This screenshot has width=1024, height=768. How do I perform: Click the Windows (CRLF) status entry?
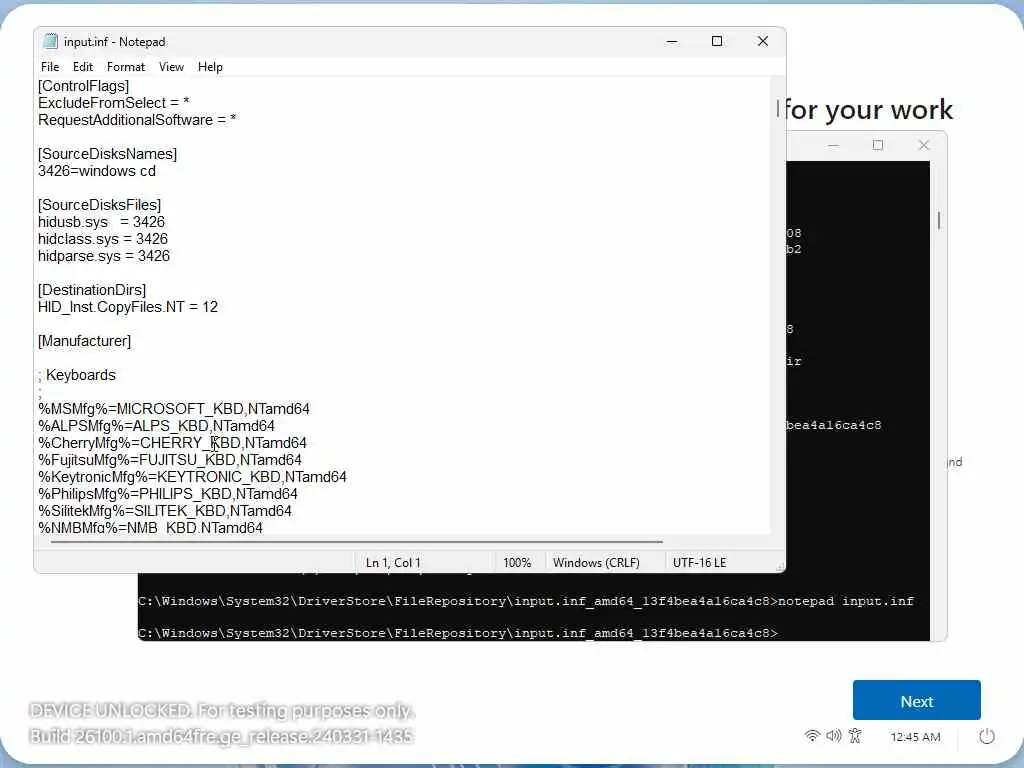(x=596, y=562)
